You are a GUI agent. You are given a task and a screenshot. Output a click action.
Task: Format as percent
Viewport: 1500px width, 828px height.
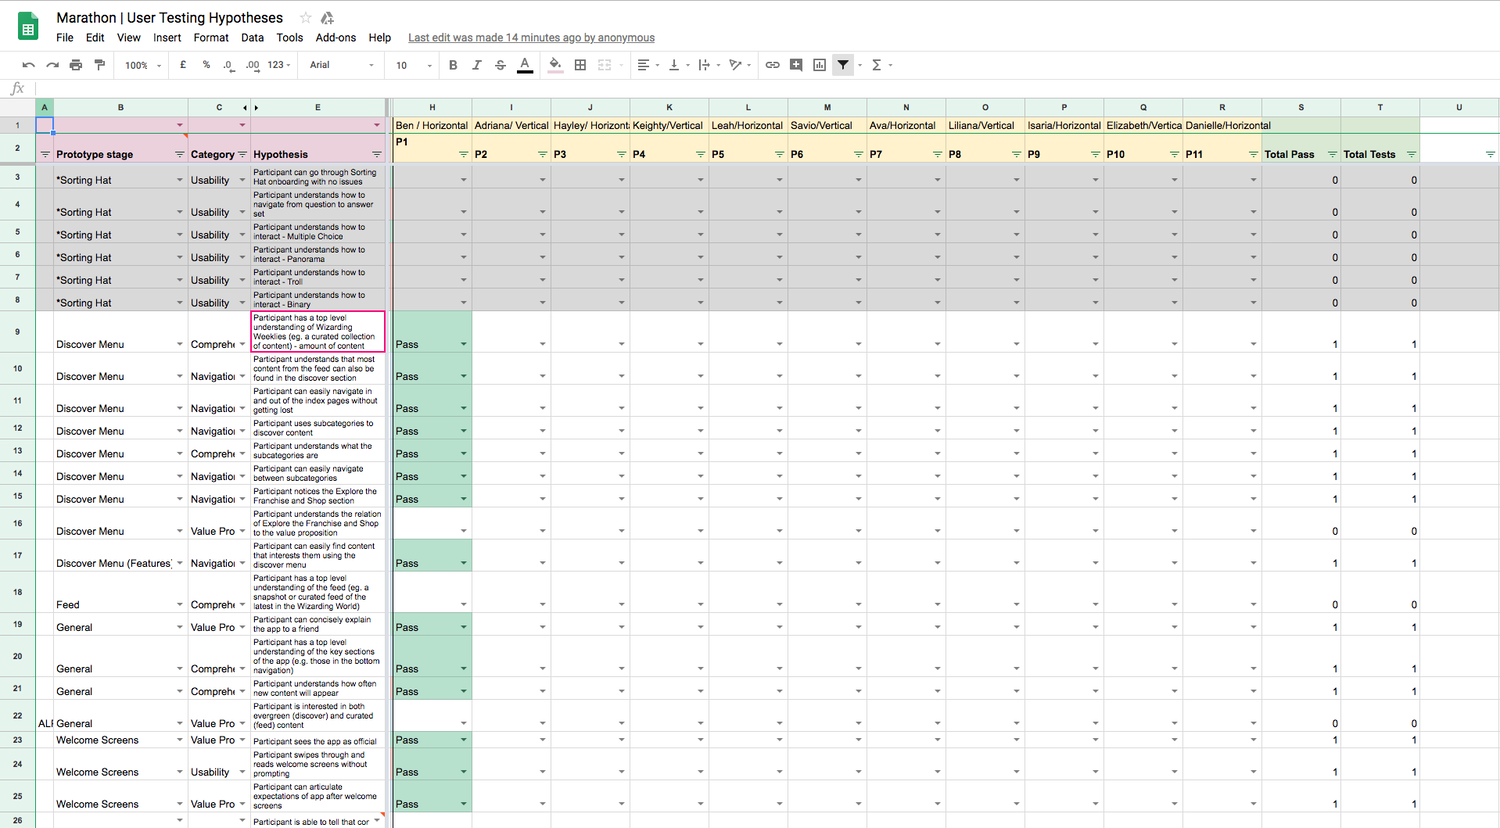click(206, 65)
